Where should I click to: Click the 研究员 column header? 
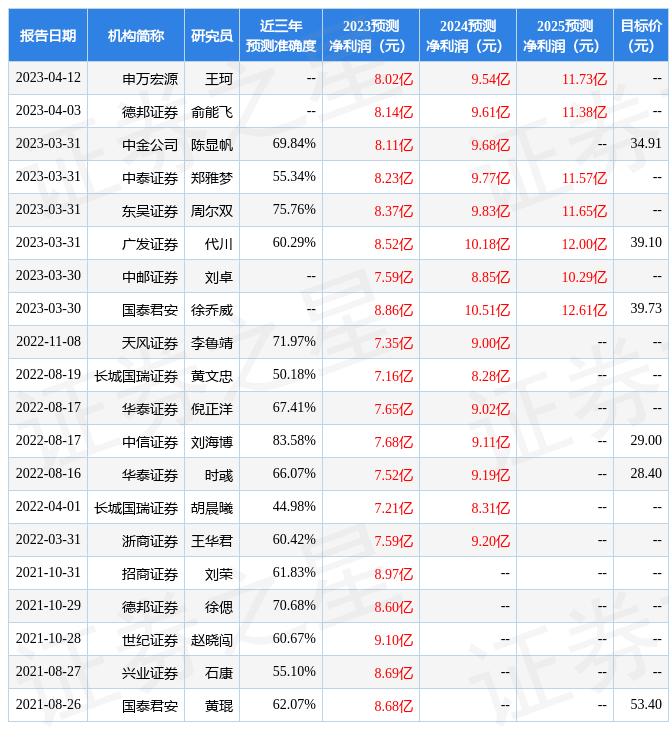click(x=212, y=36)
